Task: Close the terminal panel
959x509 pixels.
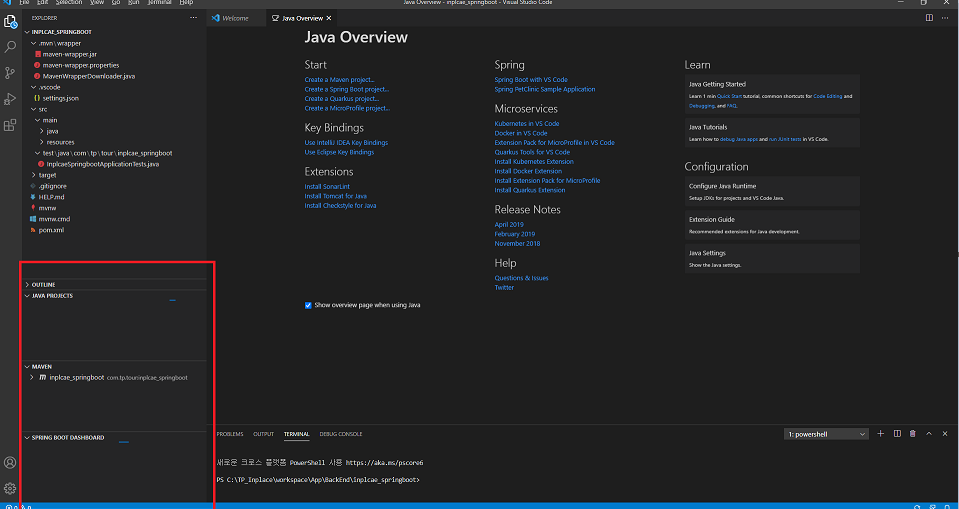Action: pyautogui.click(x=945, y=434)
